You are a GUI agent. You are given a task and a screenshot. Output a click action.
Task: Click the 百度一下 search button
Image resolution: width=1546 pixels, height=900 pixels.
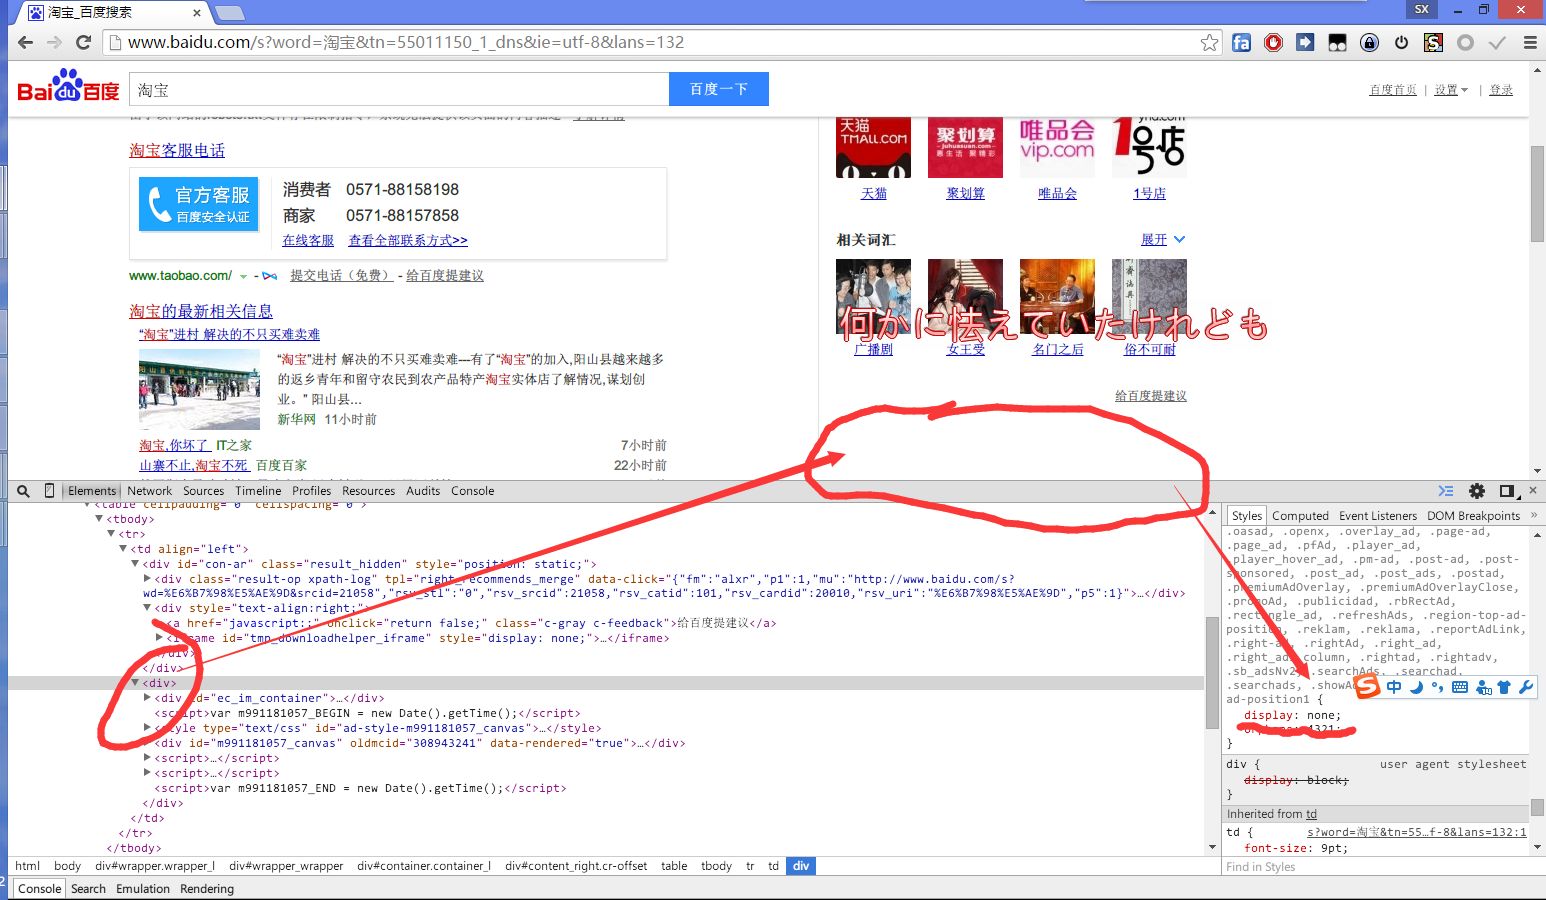pyautogui.click(x=719, y=89)
